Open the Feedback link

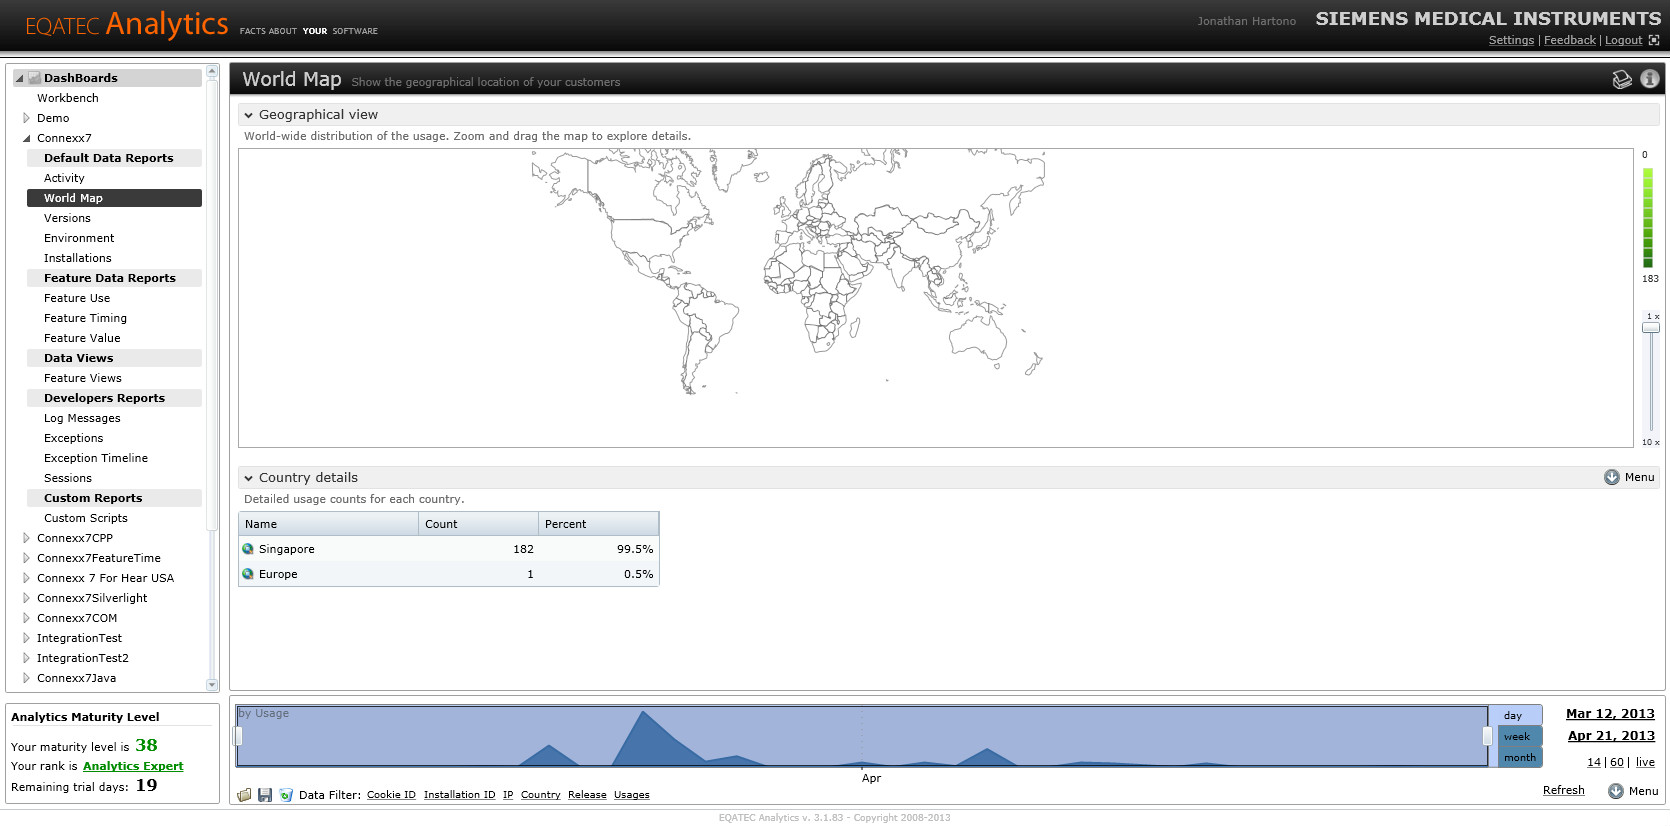[1570, 40]
